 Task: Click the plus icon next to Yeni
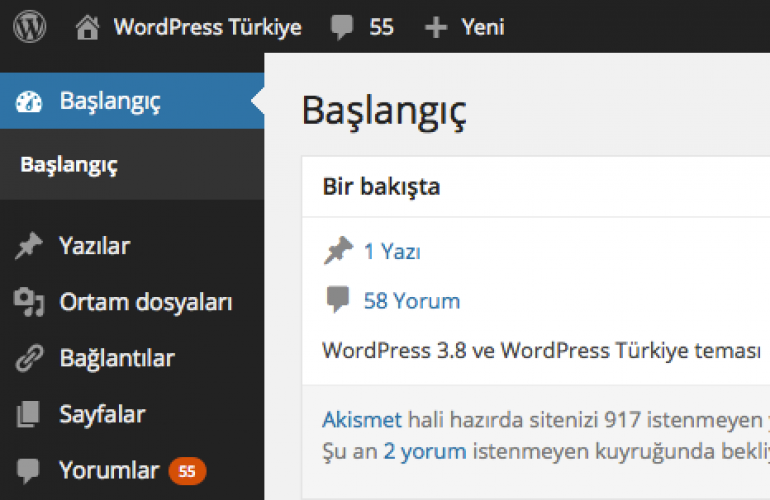(436, 27)
